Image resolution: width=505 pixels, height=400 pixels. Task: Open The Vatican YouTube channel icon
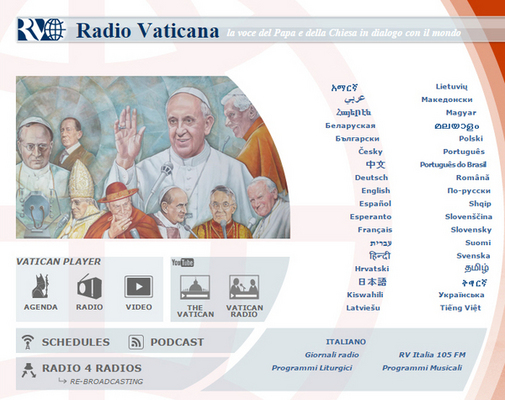[195, 287]
